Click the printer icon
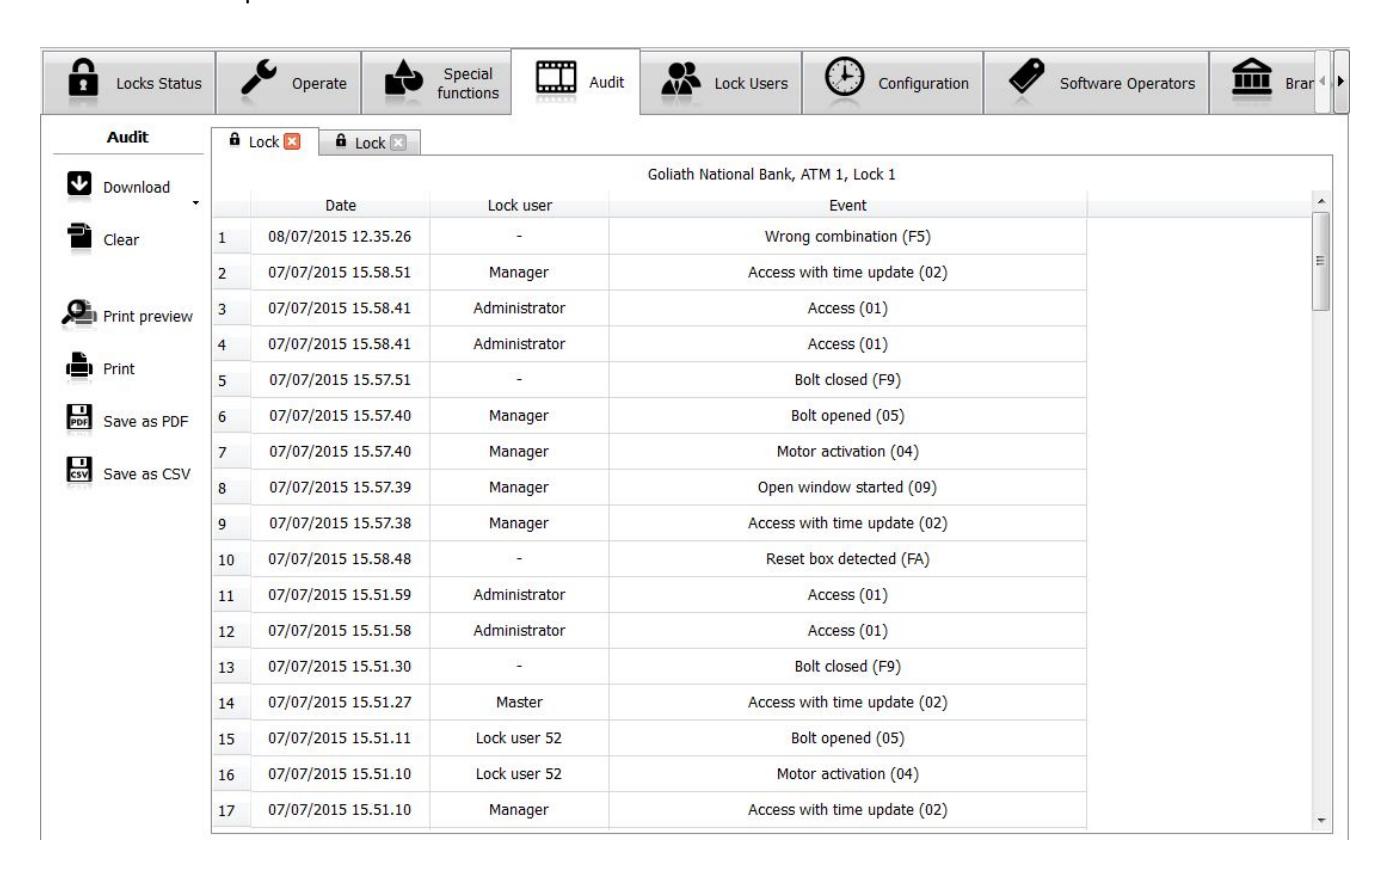This screenshot has width=1387, height=869. pyautogui.click(x=78, y=367)
